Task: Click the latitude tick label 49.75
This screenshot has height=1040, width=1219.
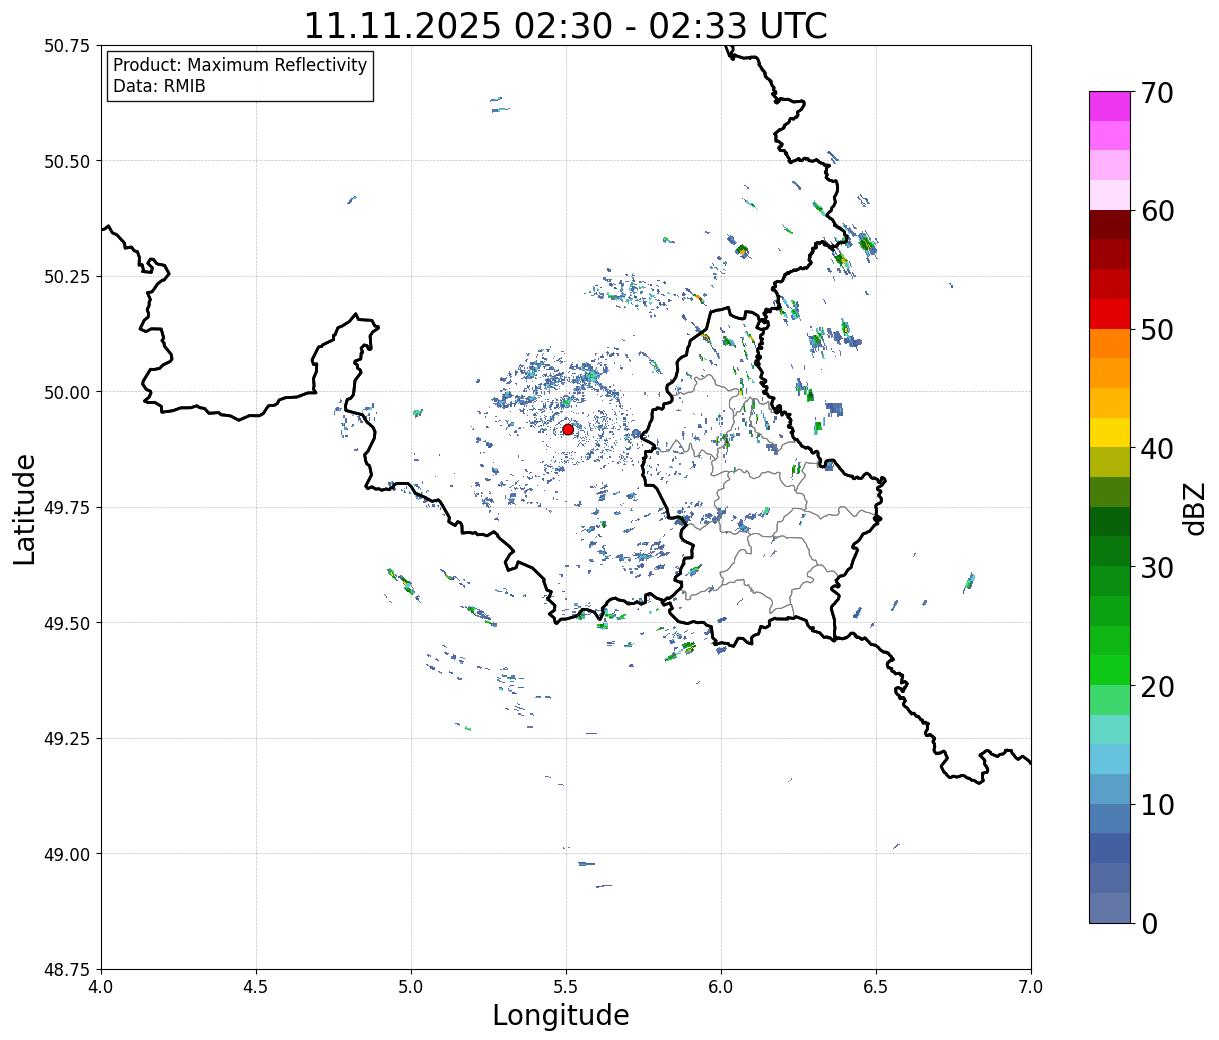Action: pyautogui.click(x=67, y=508)
